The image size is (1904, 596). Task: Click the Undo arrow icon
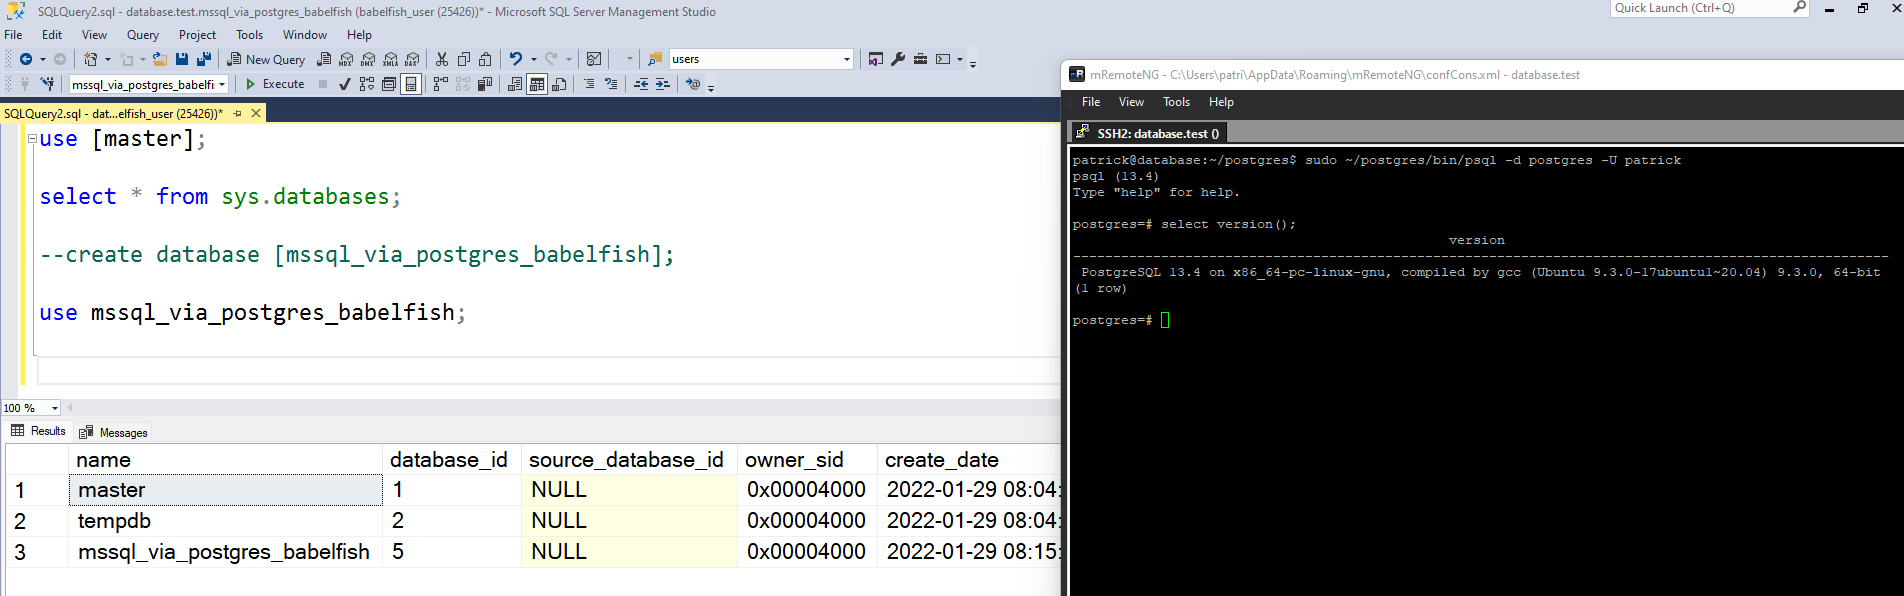point(515,59)
